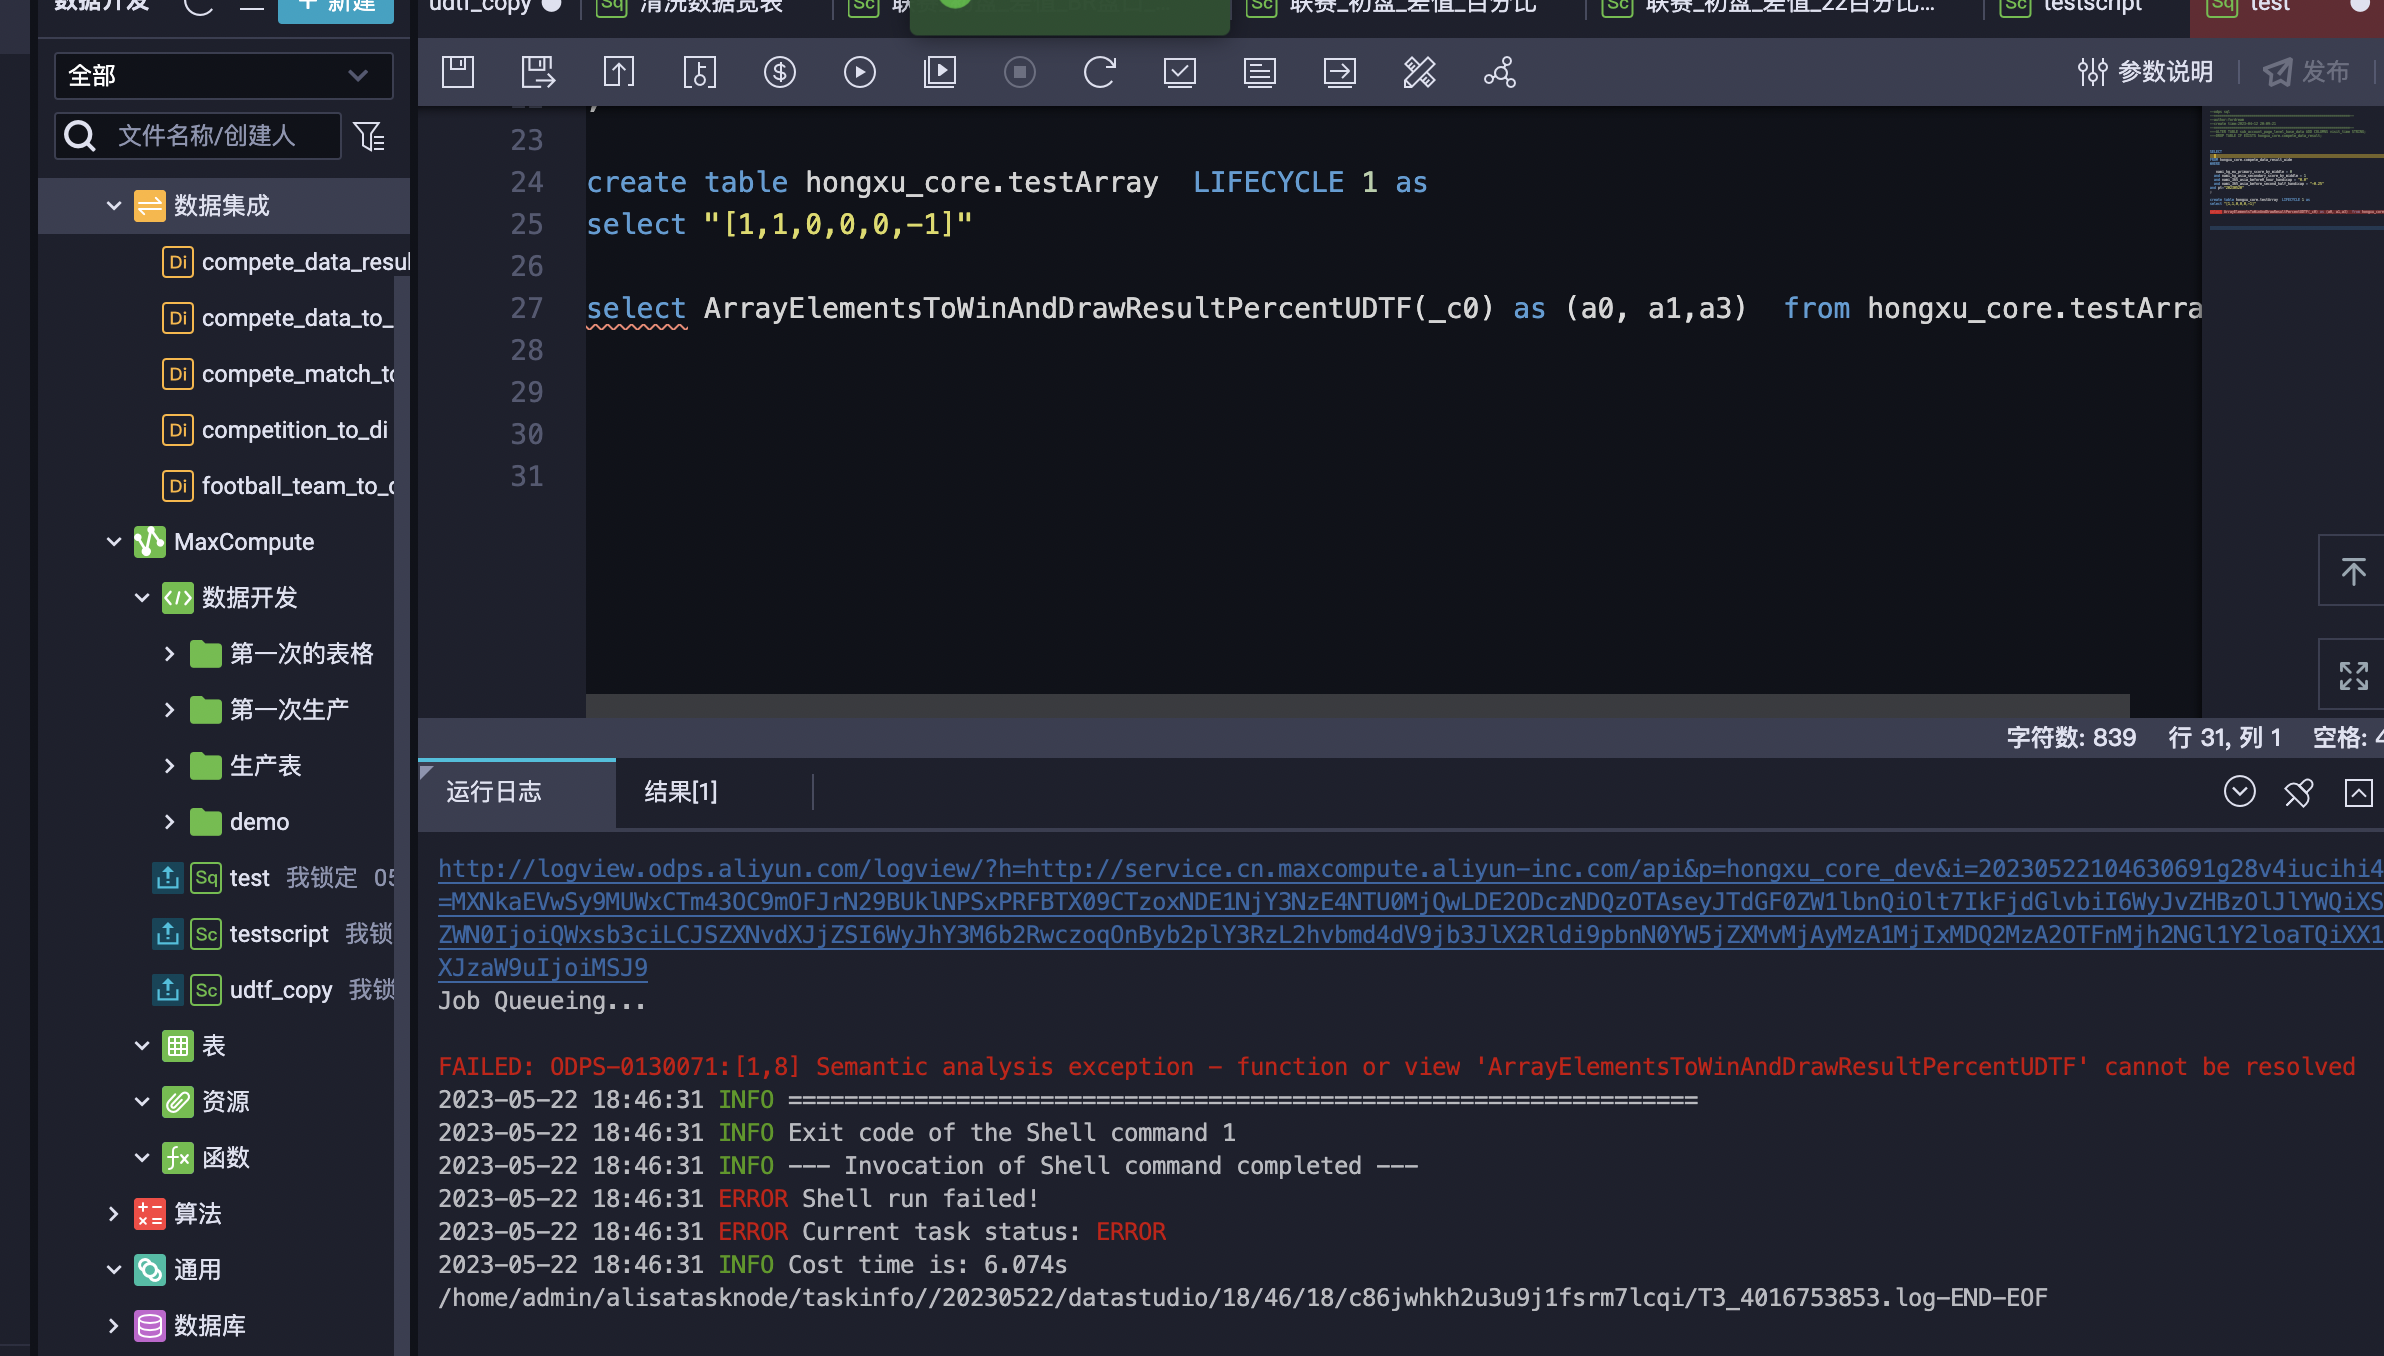Click the Steal Lock edit toolbar icon

(699, 72)
